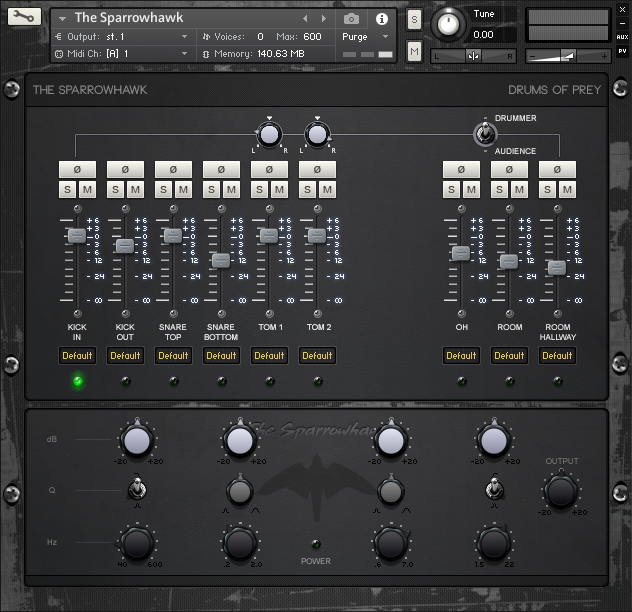Click the header Mute M button

point(414,50)
